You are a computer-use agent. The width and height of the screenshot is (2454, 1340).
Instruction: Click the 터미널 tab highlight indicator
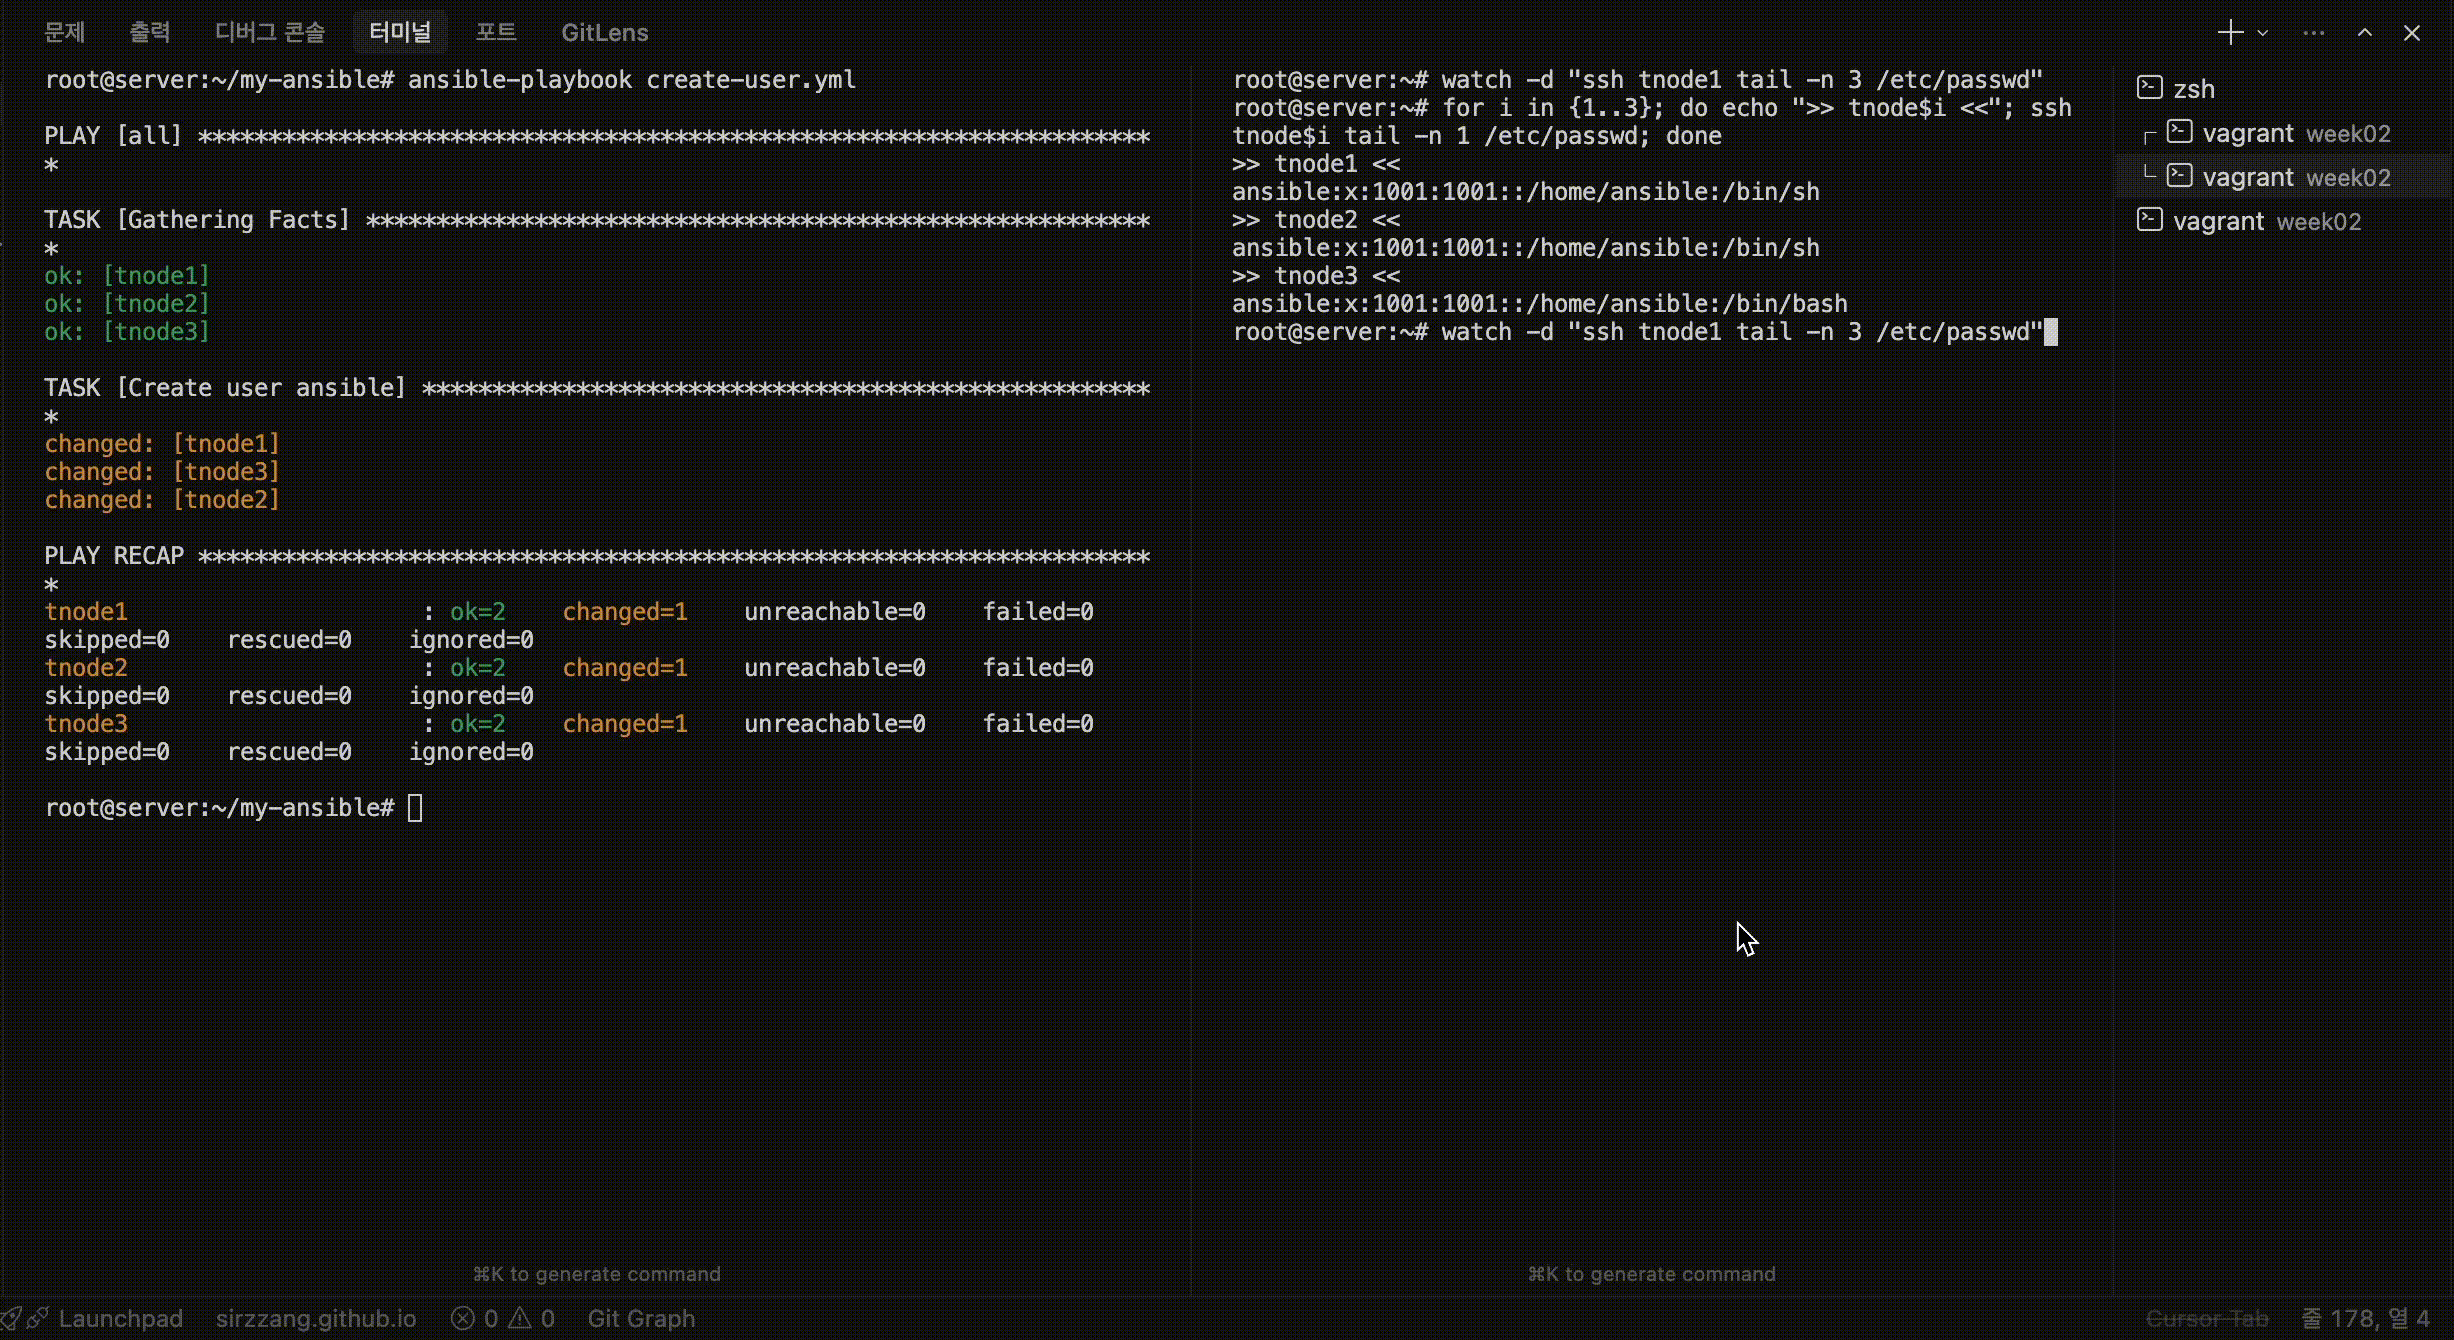click(399, 31)
